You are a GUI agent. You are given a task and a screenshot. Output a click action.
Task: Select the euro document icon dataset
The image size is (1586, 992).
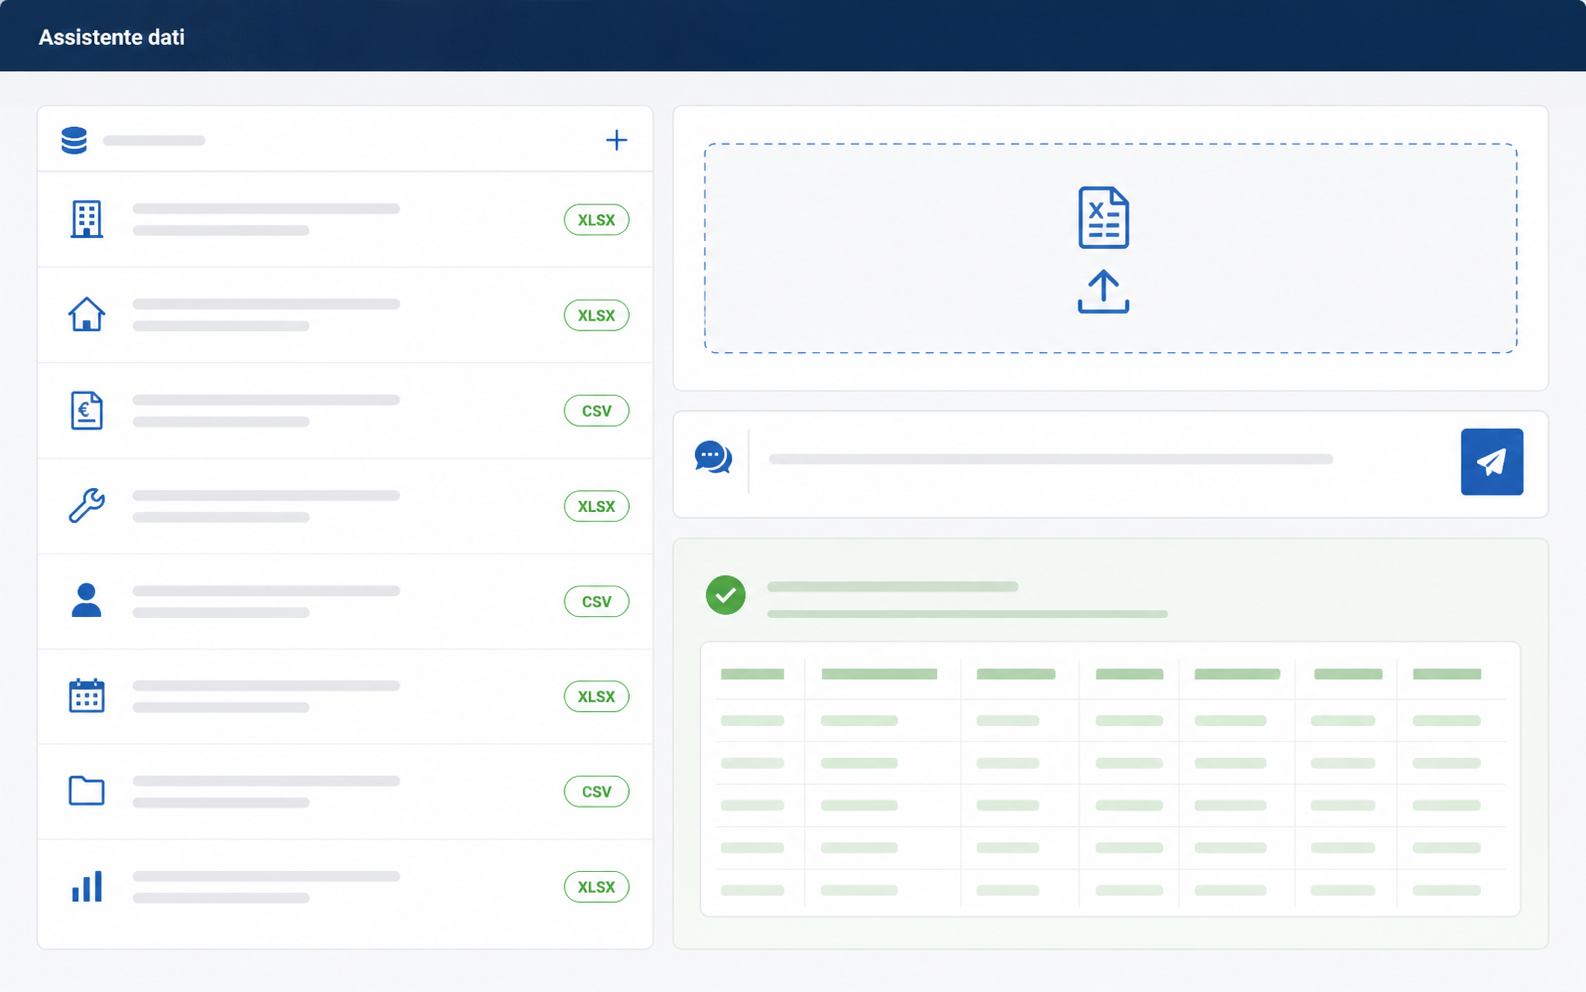pos(345,411)
